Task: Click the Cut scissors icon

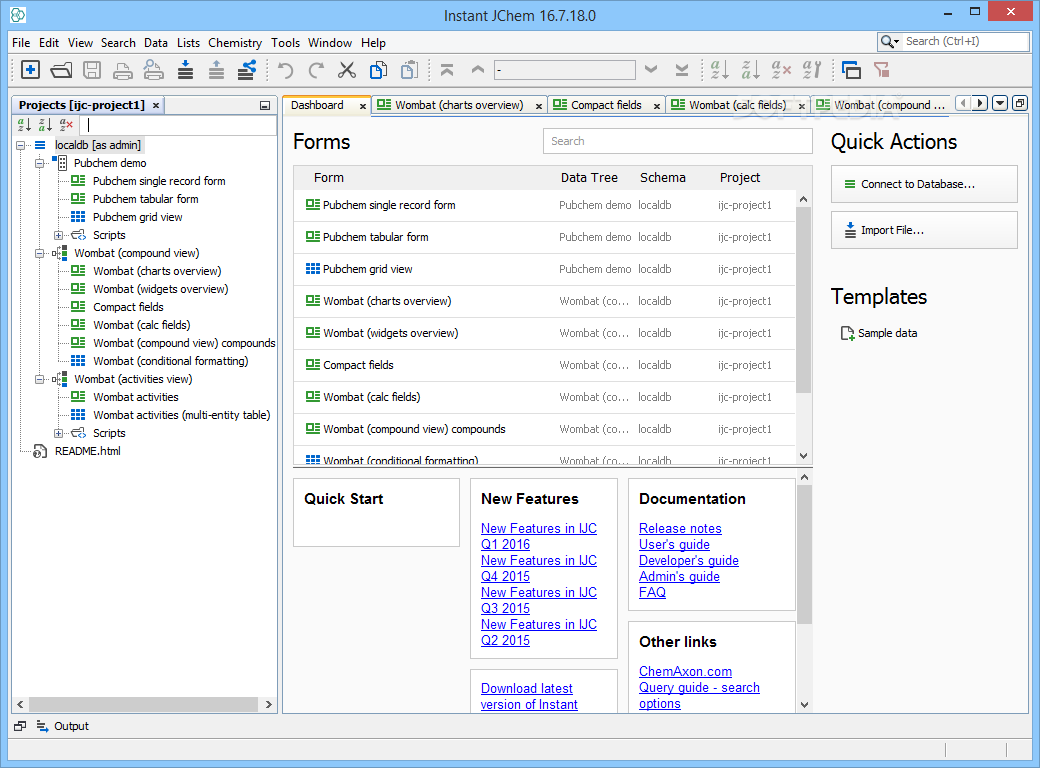Action: click(347, 70)
